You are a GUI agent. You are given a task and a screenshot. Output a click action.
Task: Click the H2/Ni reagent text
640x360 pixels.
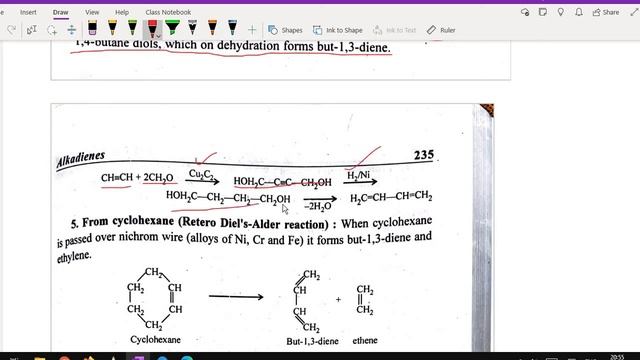[358, 176]
